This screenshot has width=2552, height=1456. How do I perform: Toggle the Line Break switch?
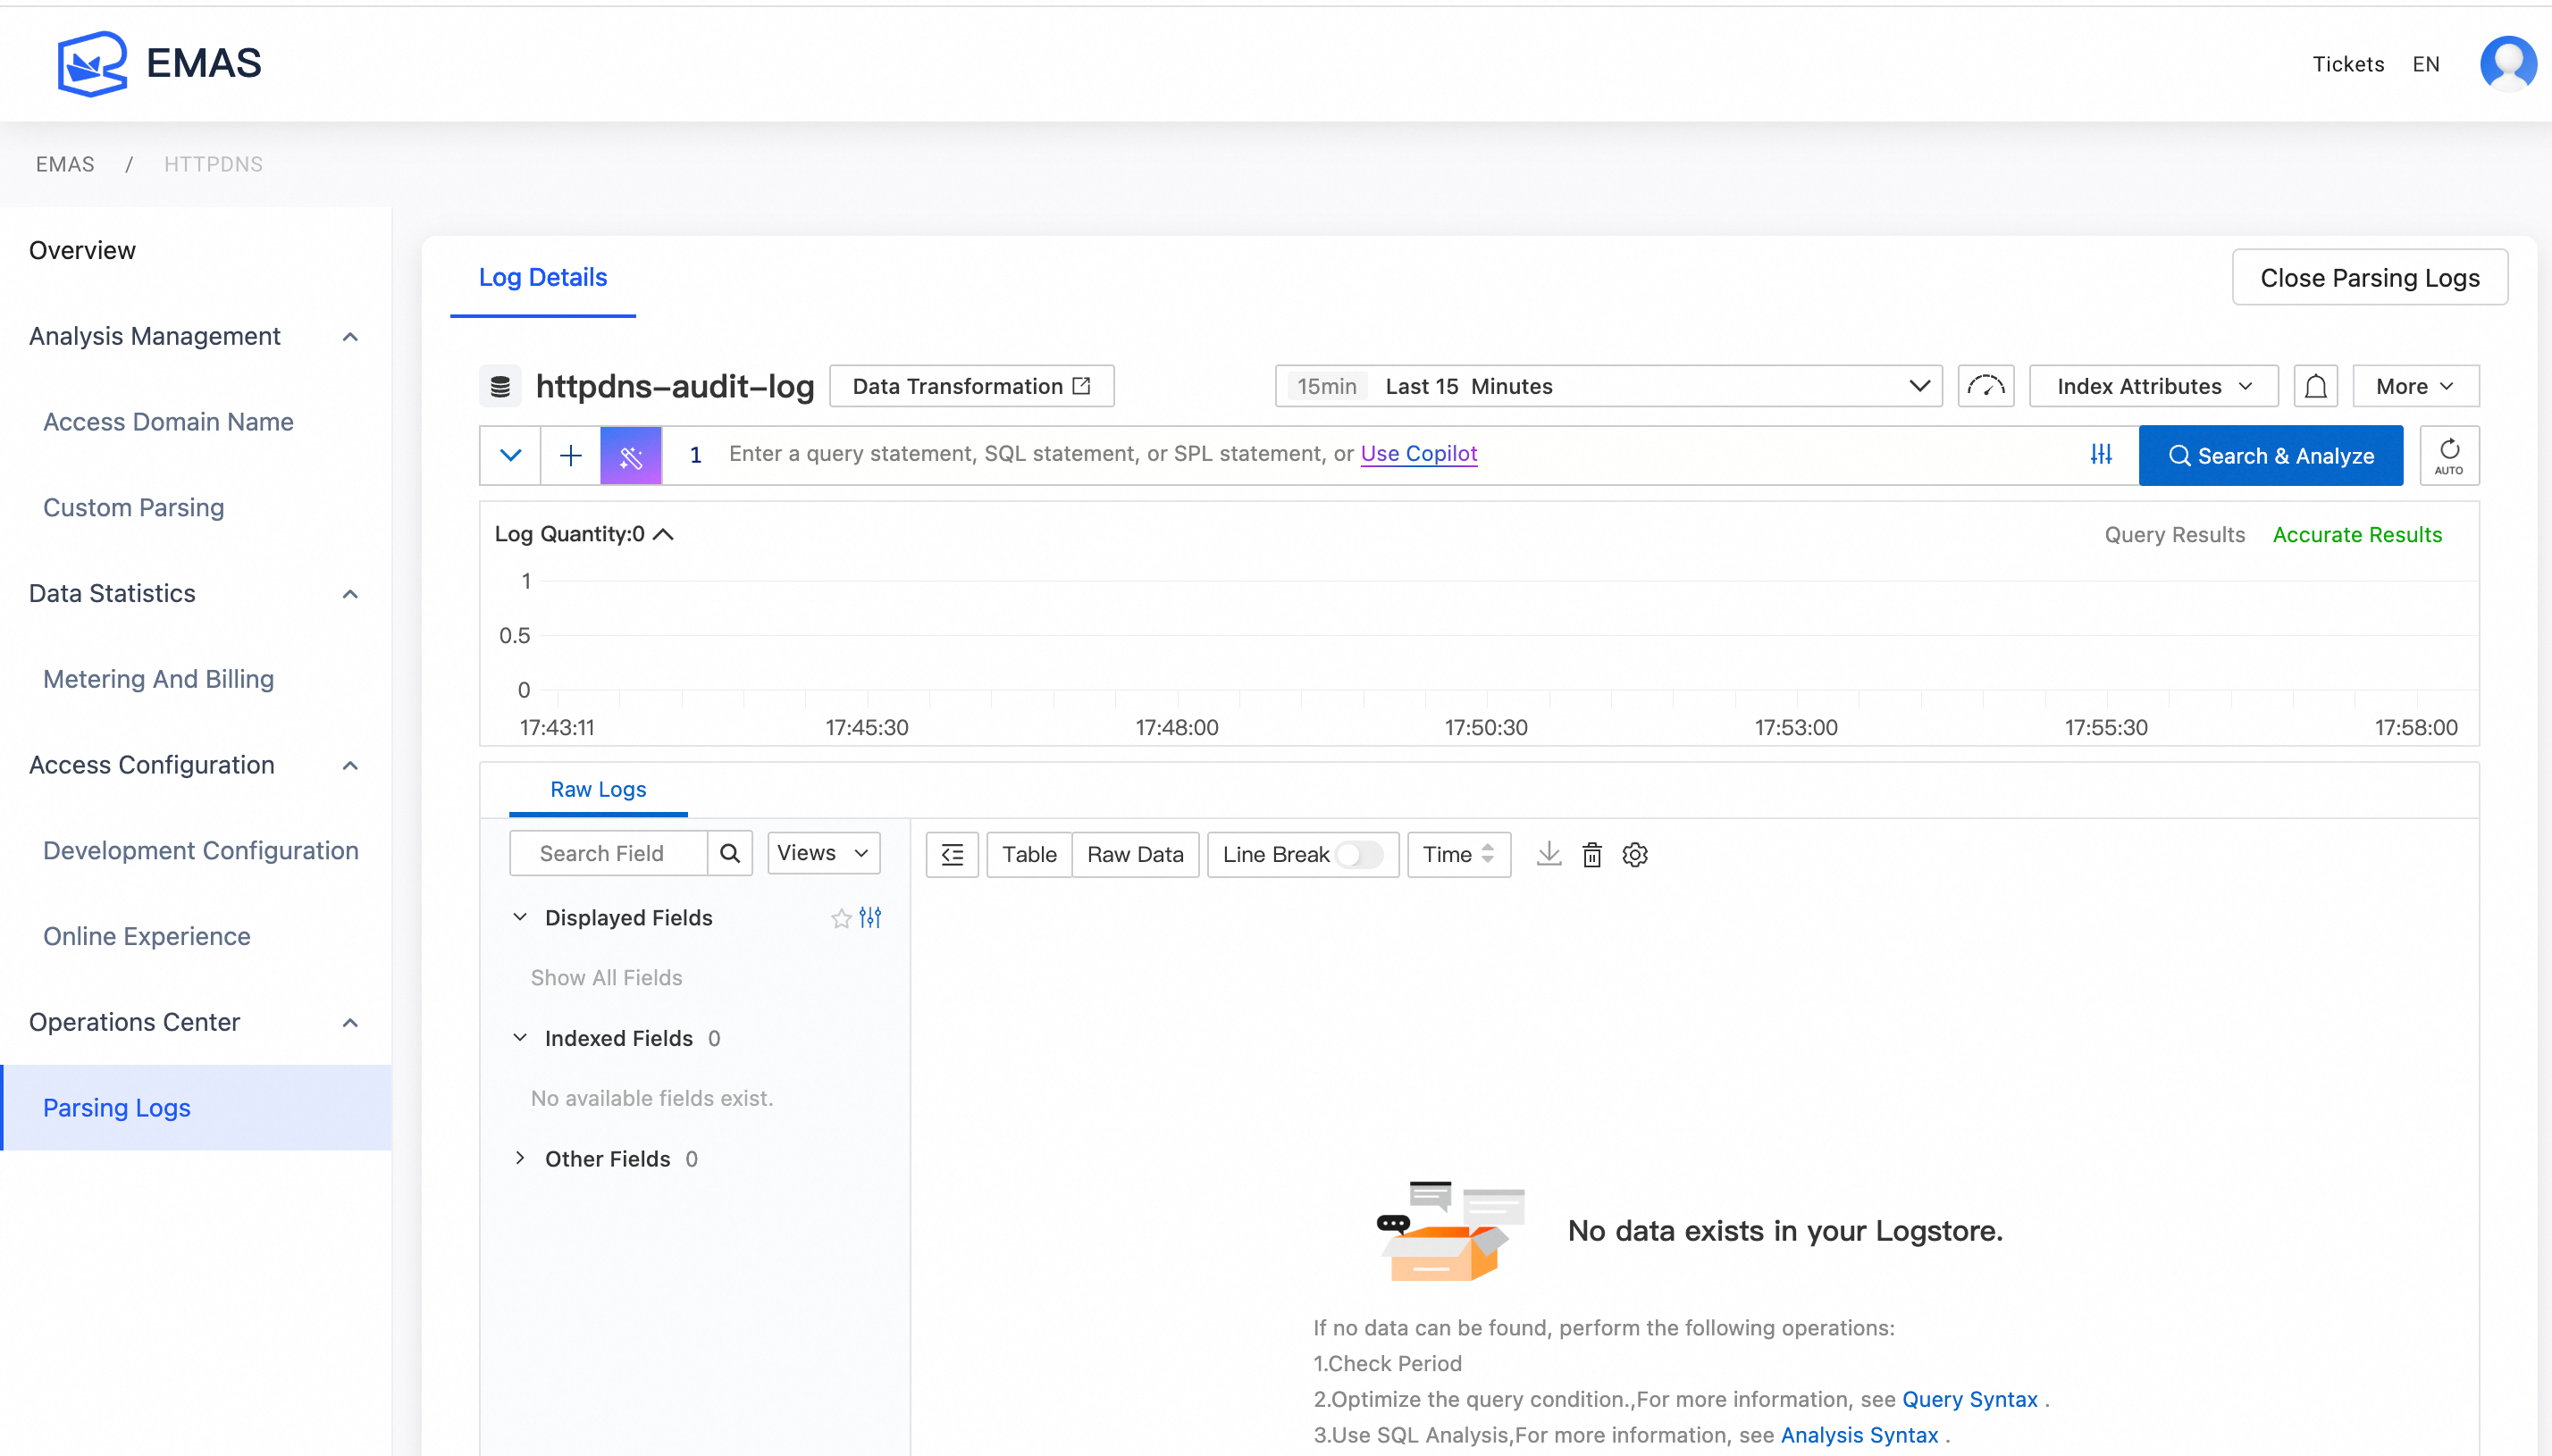tap(1358, 855)
